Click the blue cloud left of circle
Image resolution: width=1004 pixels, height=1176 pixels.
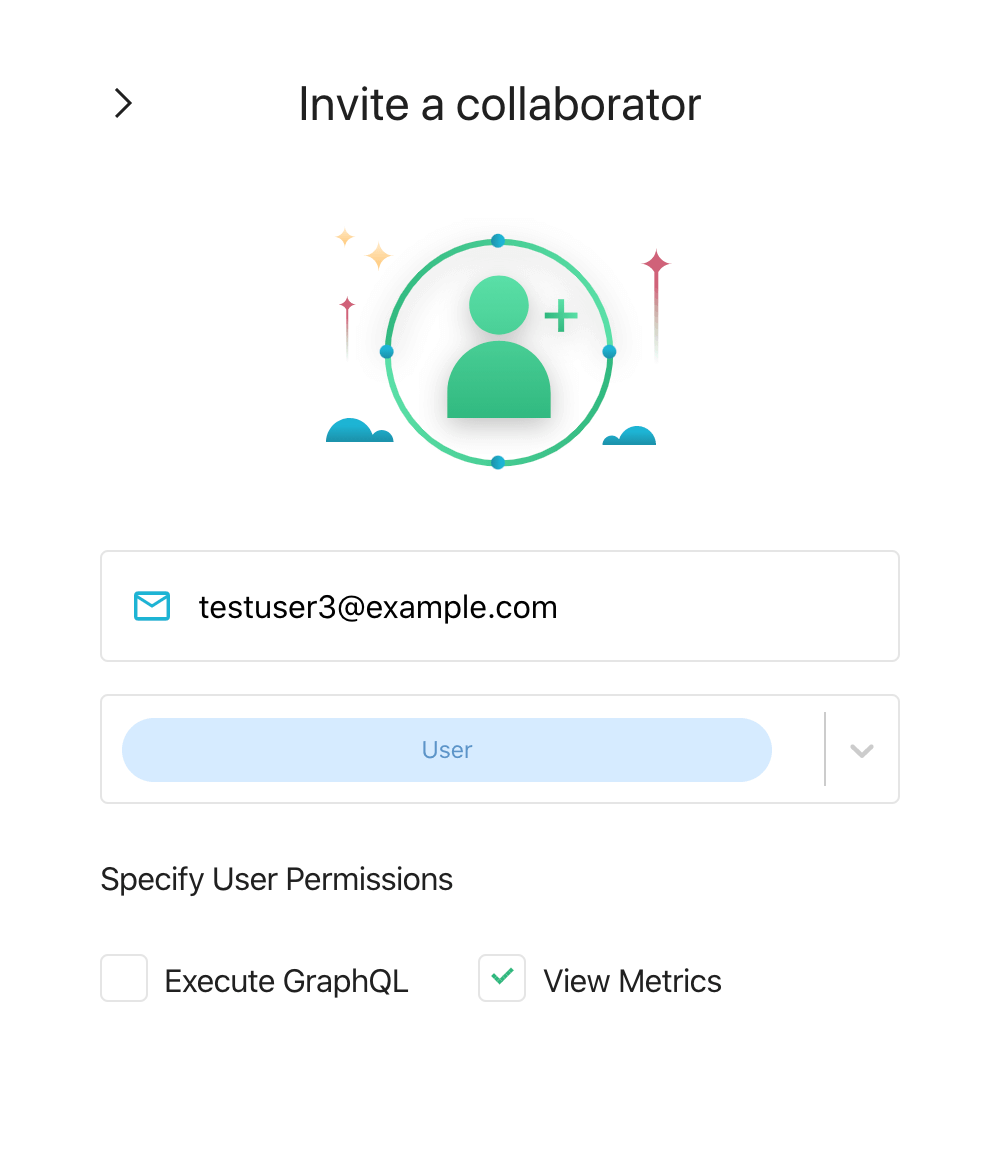358,431
